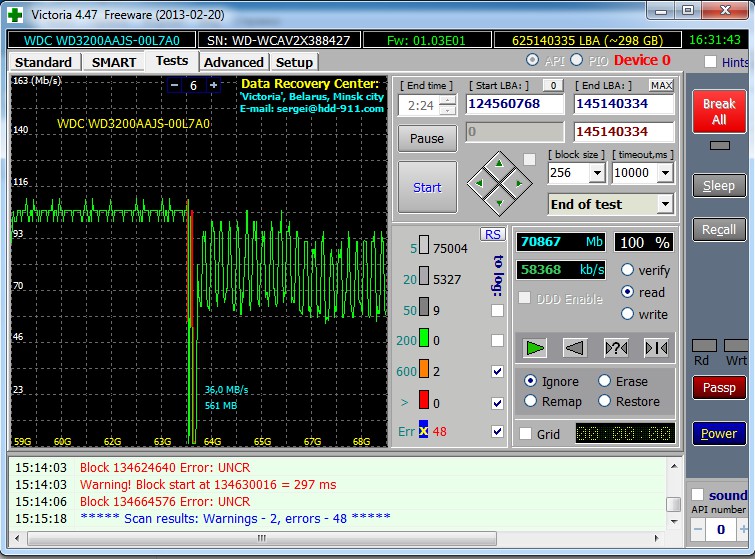Open the Advanced tab

tap(233, 62)
